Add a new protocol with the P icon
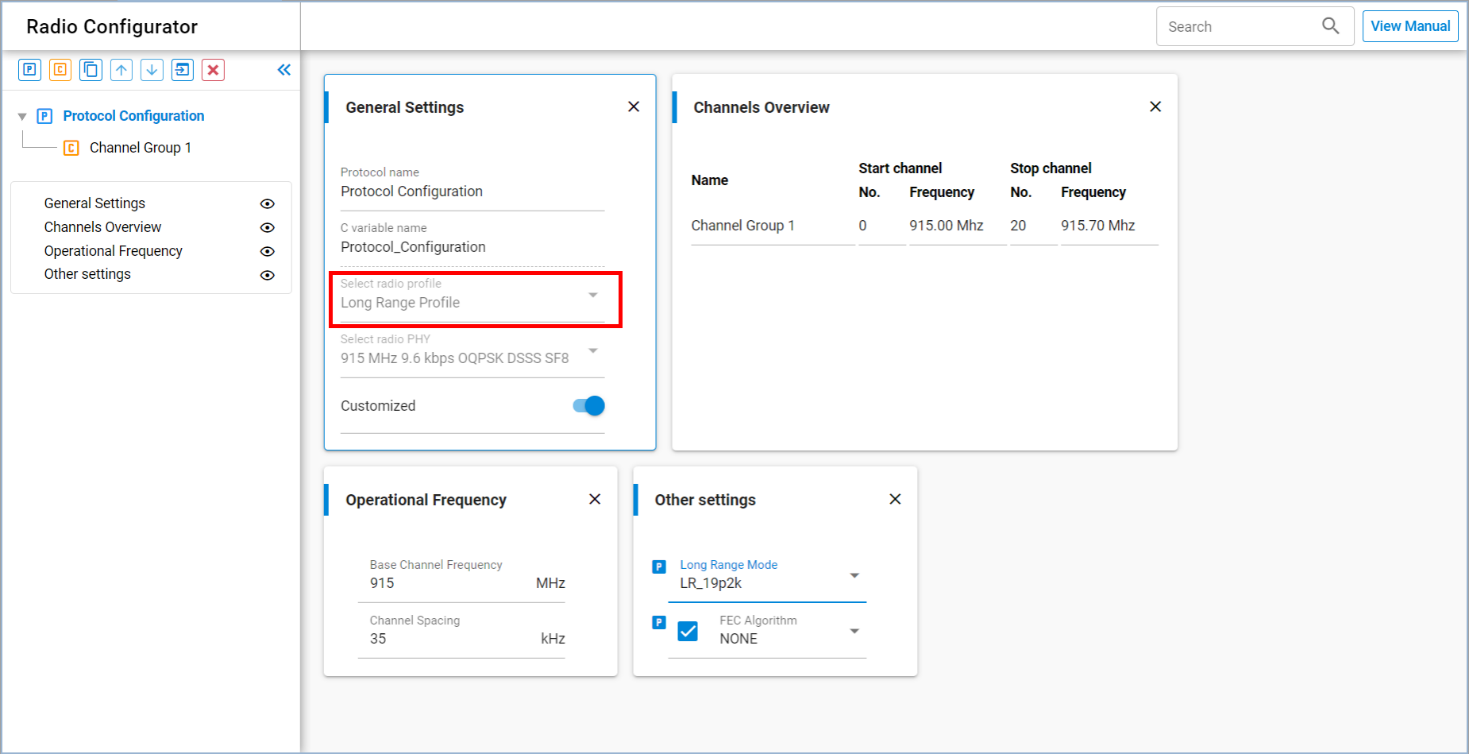Image resolution: width=1469 pixels, height=754 pixels. pyautogui.click(x=30, y=70)
